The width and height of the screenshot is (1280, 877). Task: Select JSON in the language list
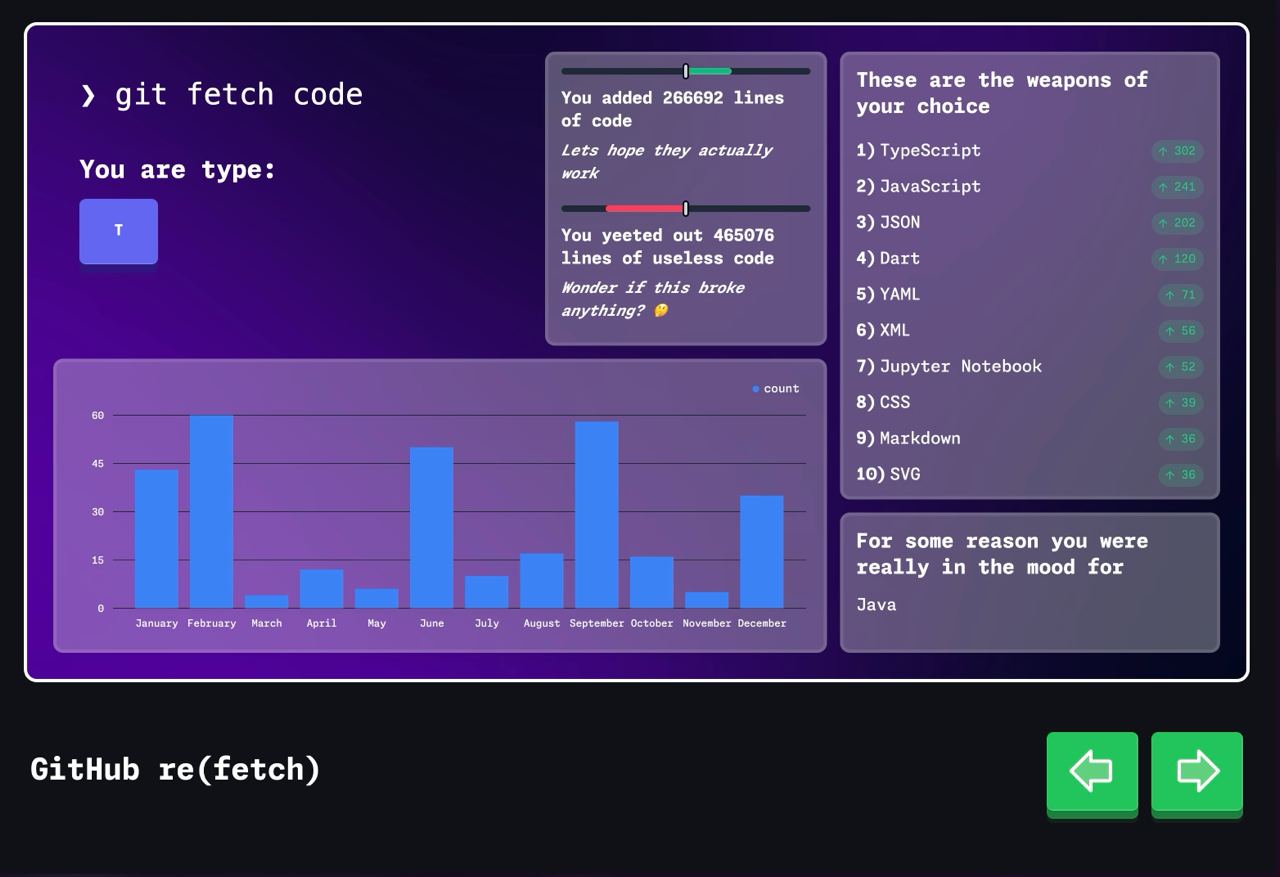[900, 223]
